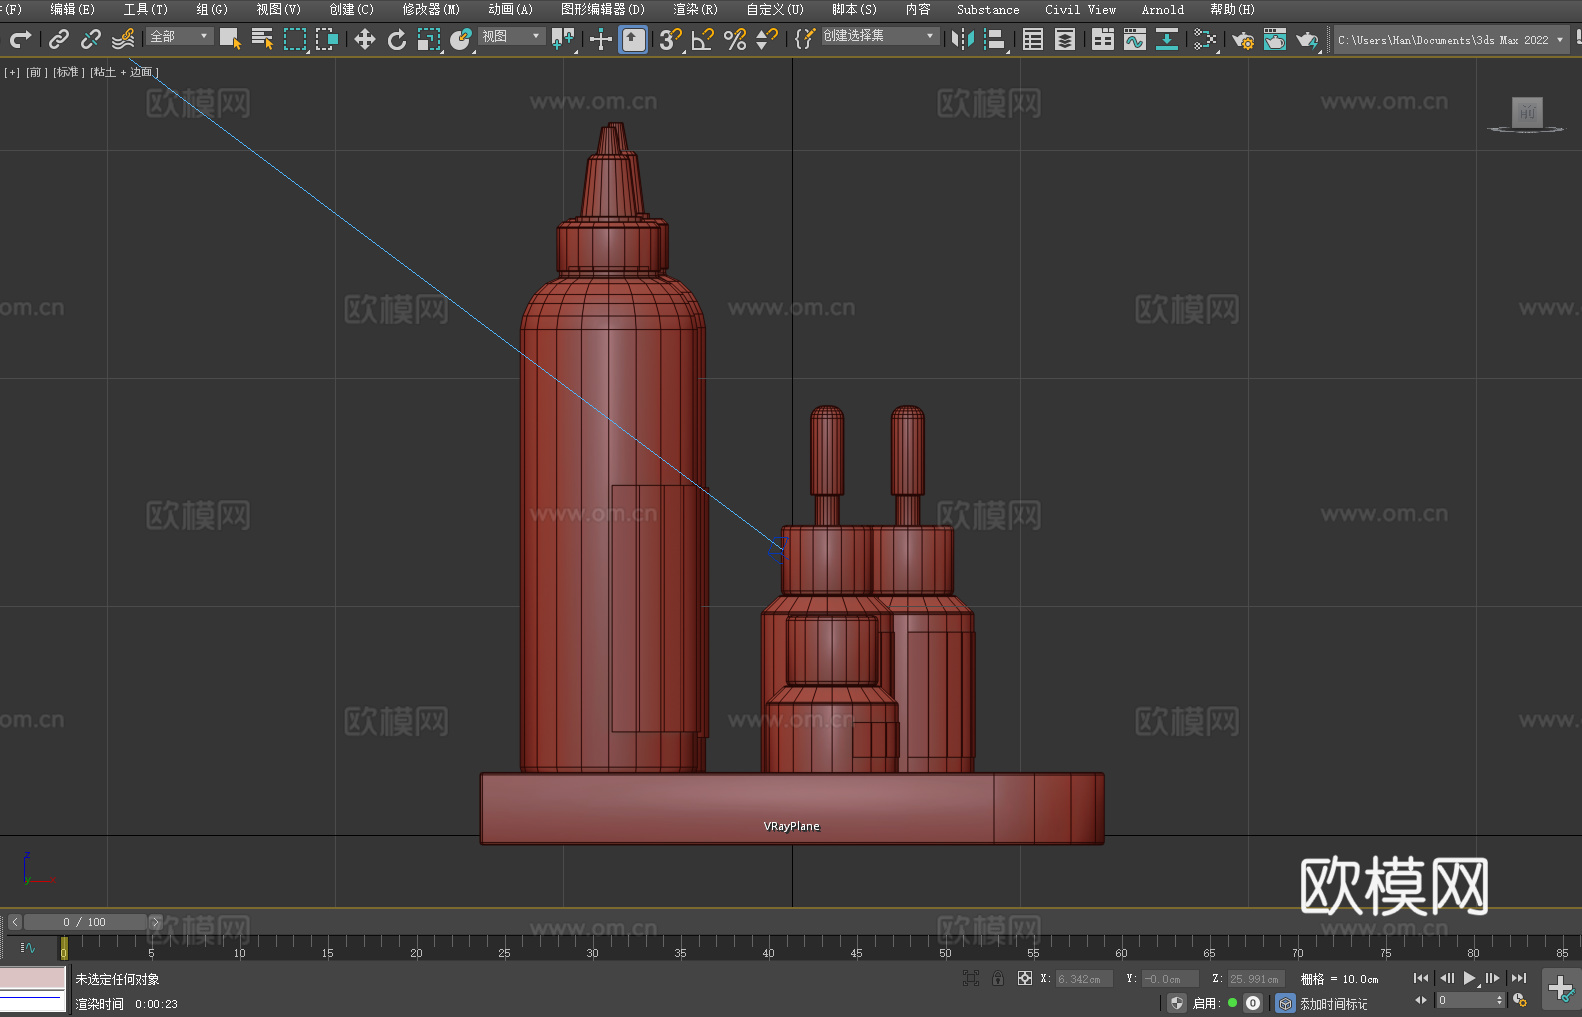Image resolution: width=1582 pixels, height=1017 pixels.
Task: Toggle the Selection Lock padlock
Action: pyautogui.click(x=998, y=978)
